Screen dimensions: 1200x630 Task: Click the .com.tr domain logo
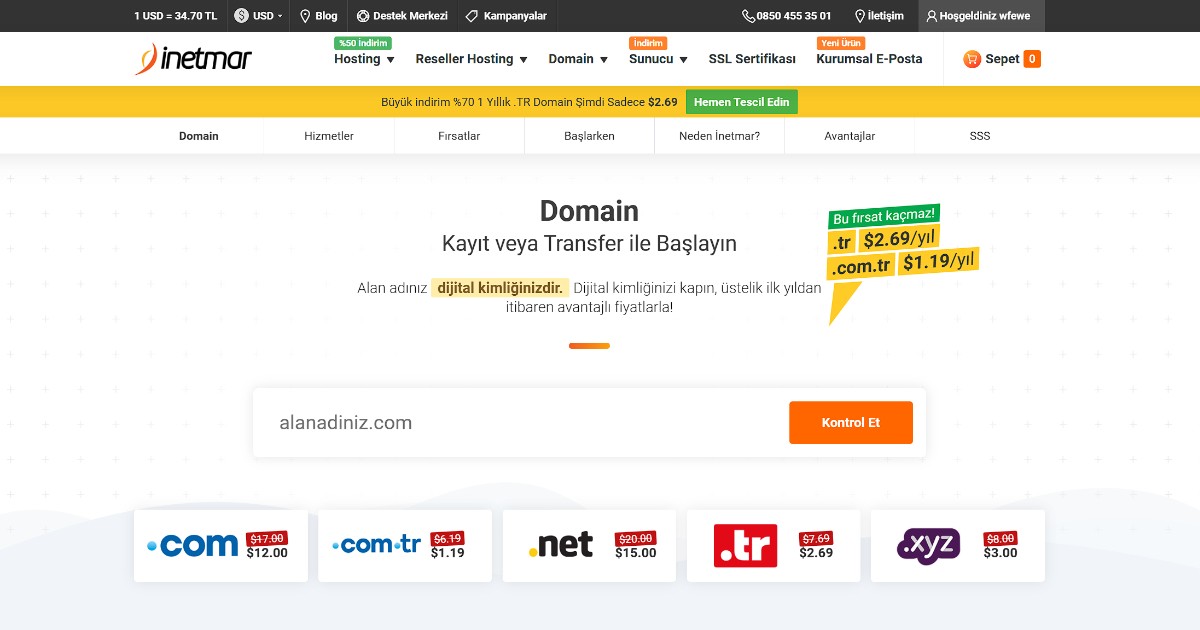pyautogui.click(x=376, y=545)
